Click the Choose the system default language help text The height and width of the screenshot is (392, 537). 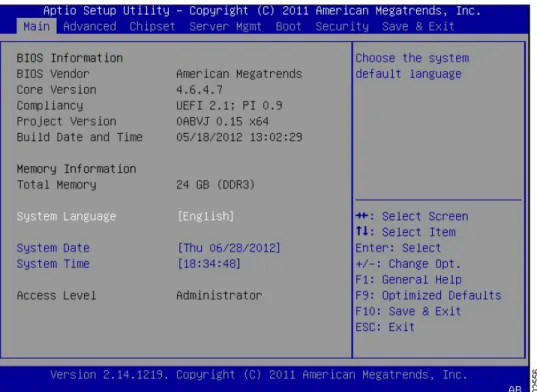(412, 66)
